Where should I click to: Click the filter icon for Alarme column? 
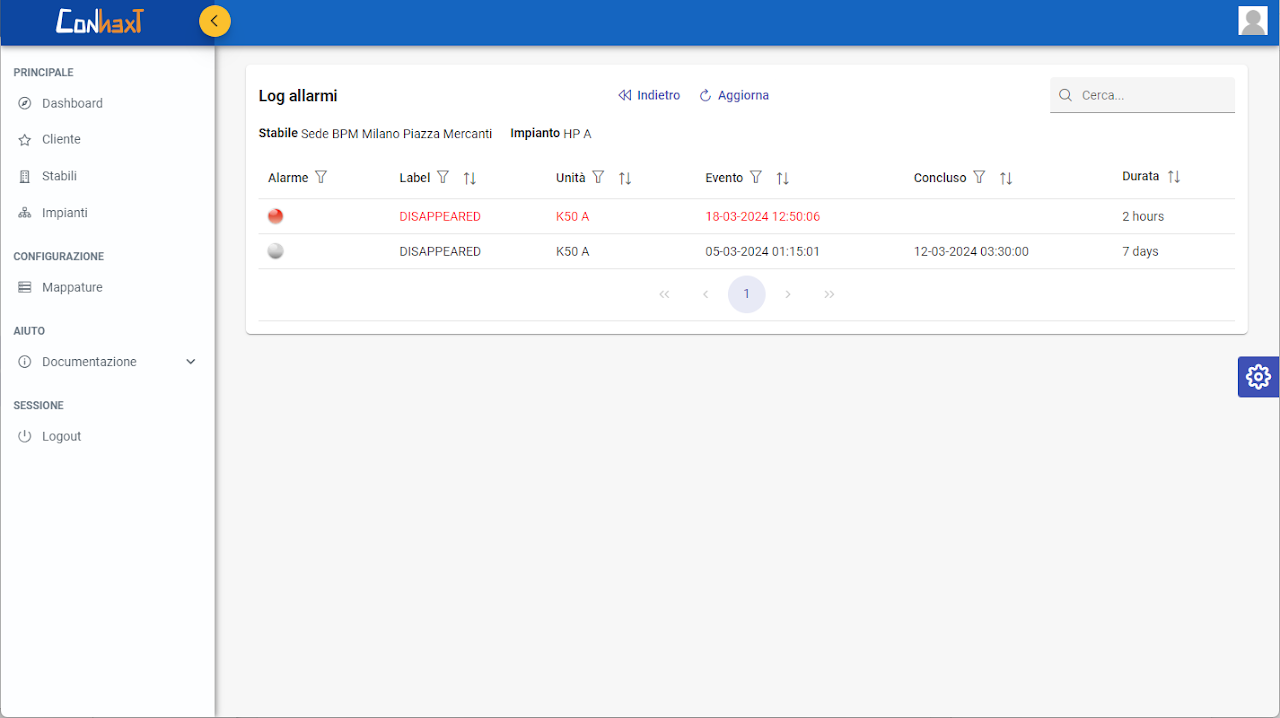pyautogui.click(x=321, y=177)
